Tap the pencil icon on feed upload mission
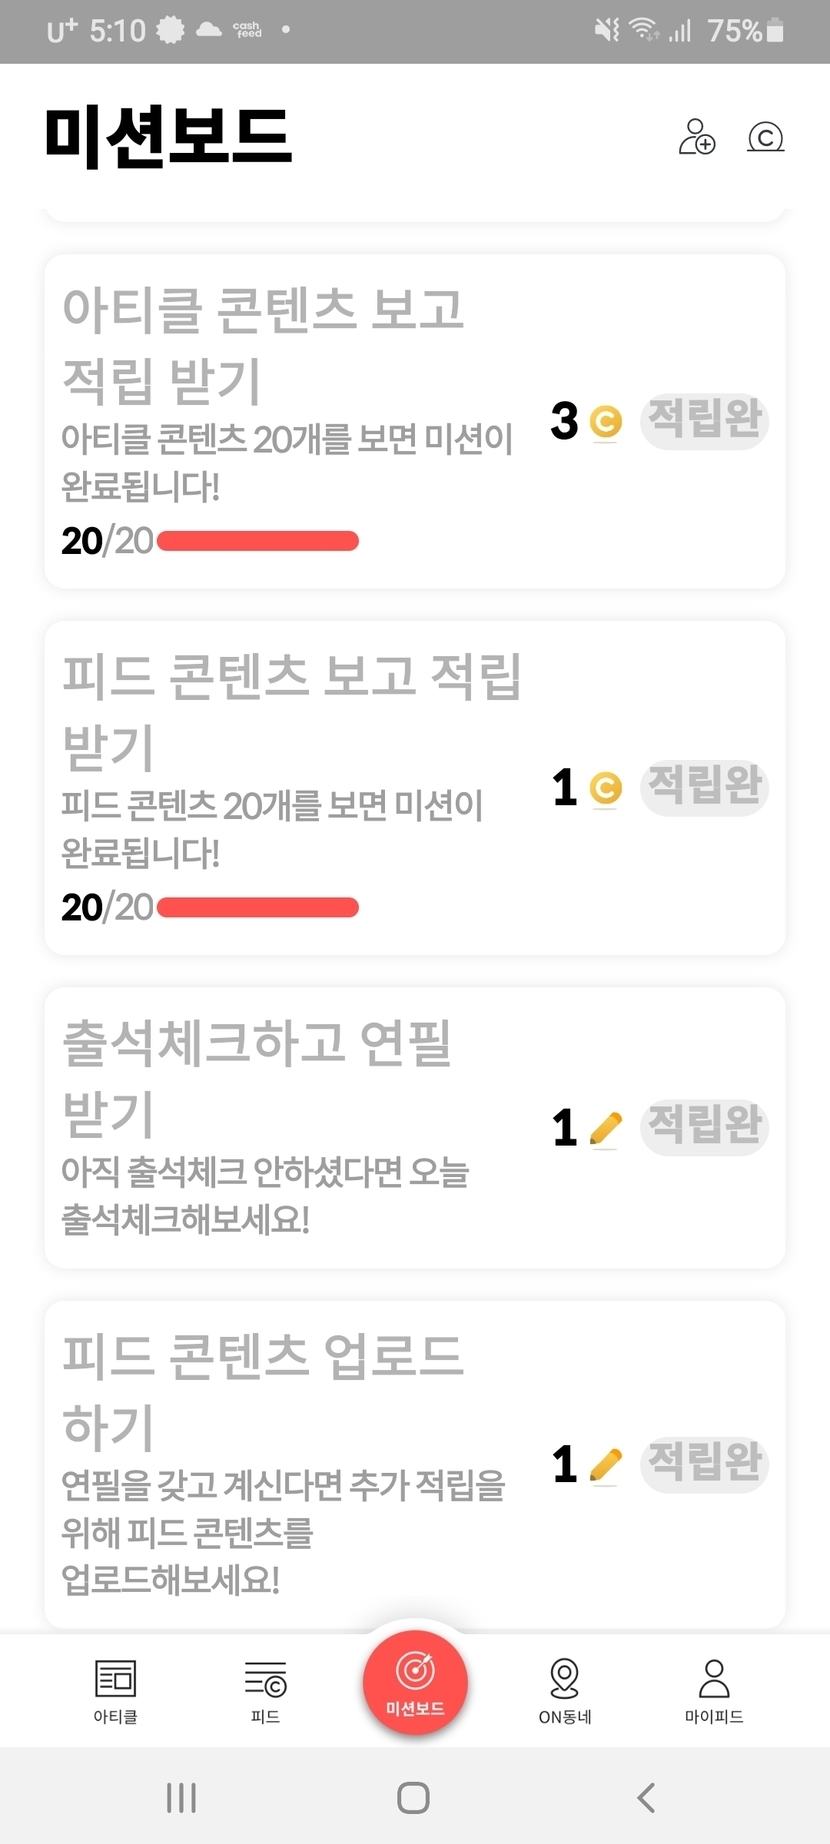The height and width of the screenshot is (1844, 830). 605,1465
